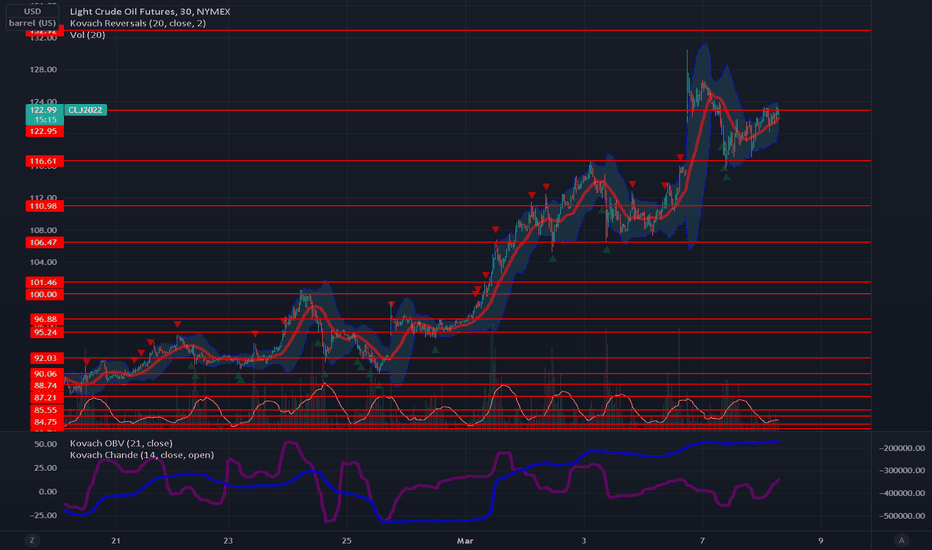Open the USD currency selector

(32, 11)
